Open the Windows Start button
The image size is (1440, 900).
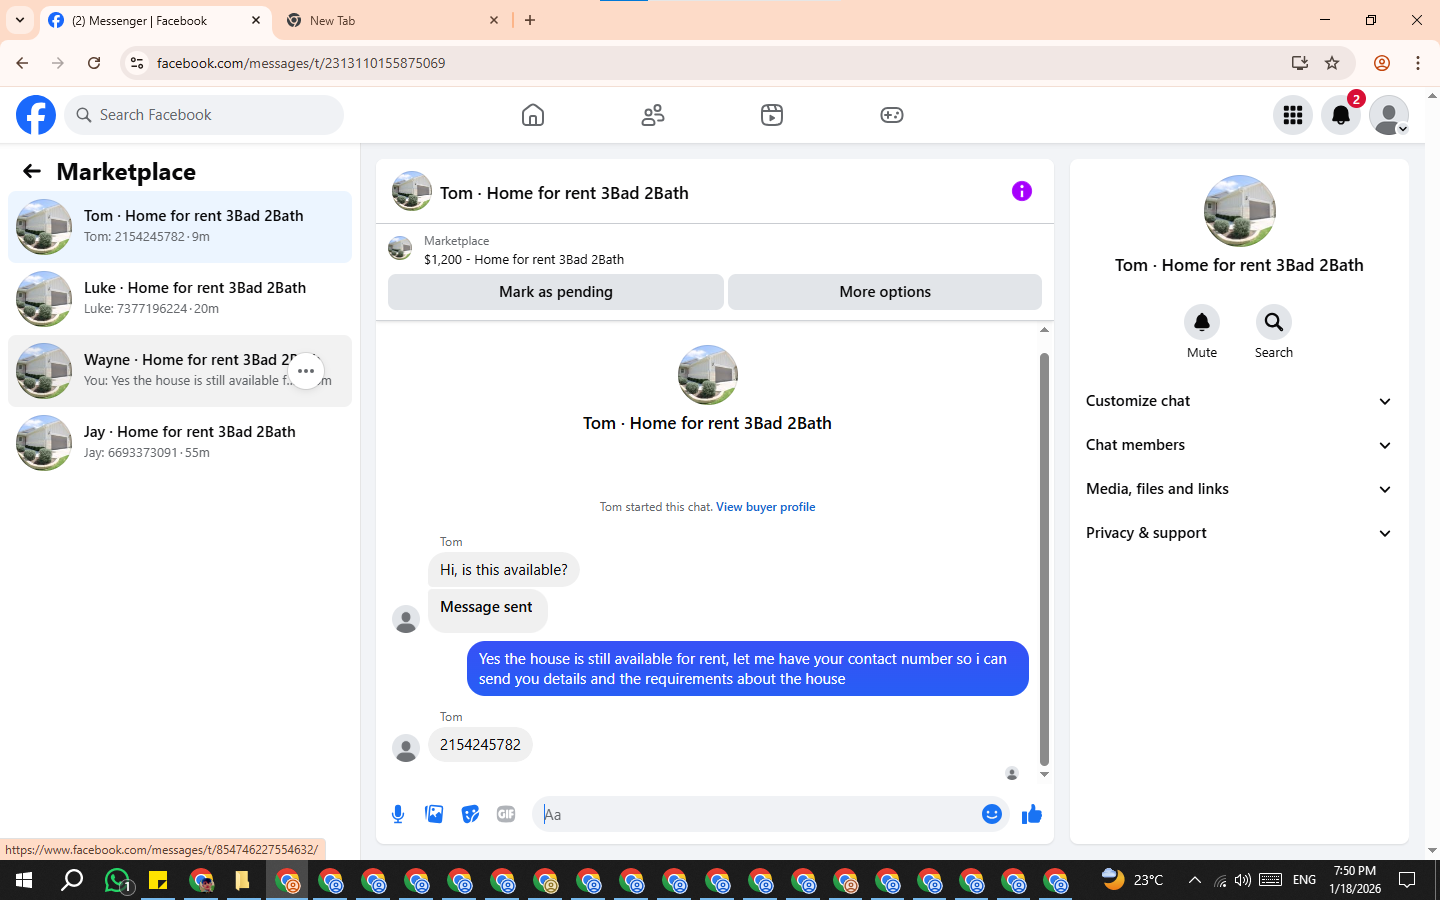pyautogui.click(x=24, y=880)
